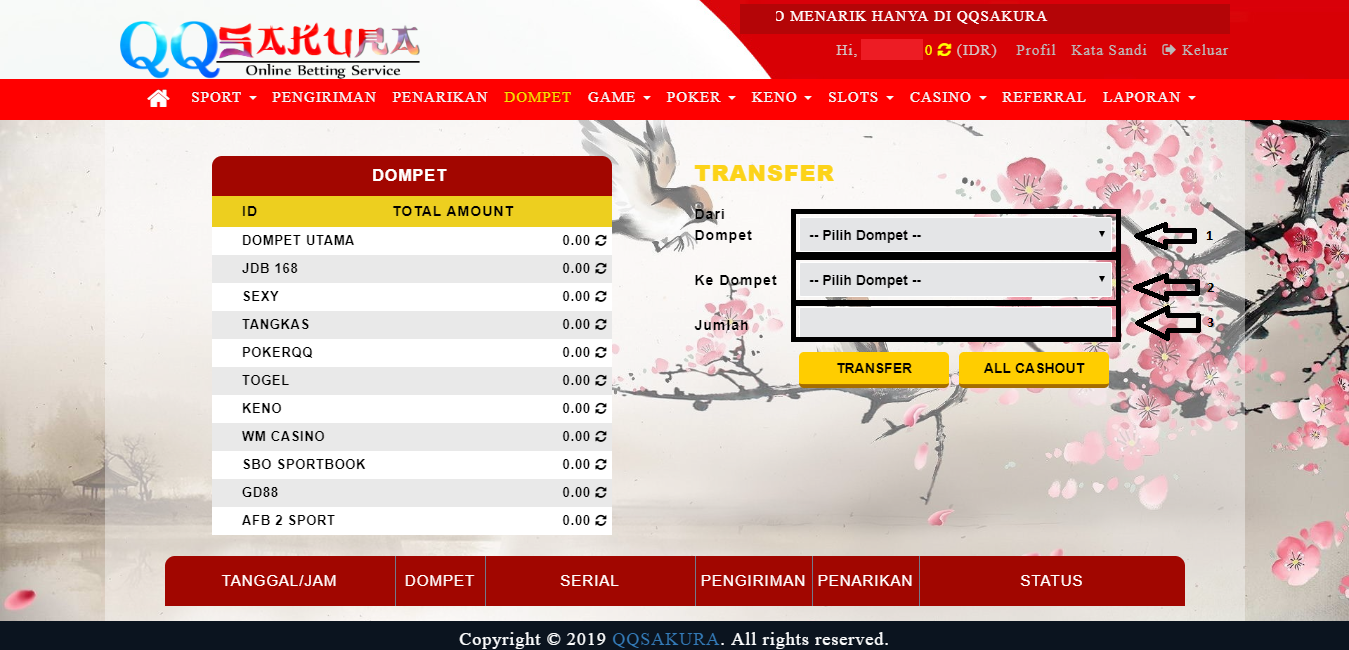
Task: Refresh the SEXY wallet balance icon
Action: (601, 297)
